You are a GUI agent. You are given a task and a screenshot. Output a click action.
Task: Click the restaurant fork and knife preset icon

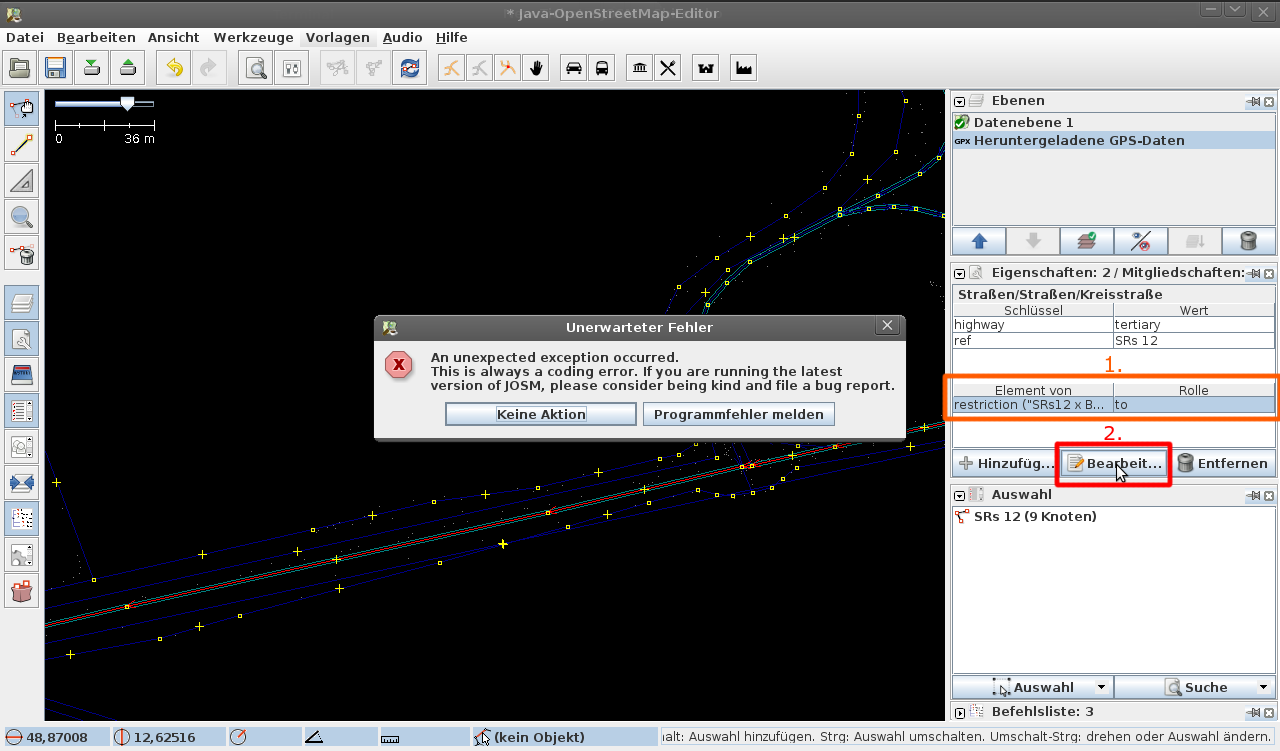668,68
